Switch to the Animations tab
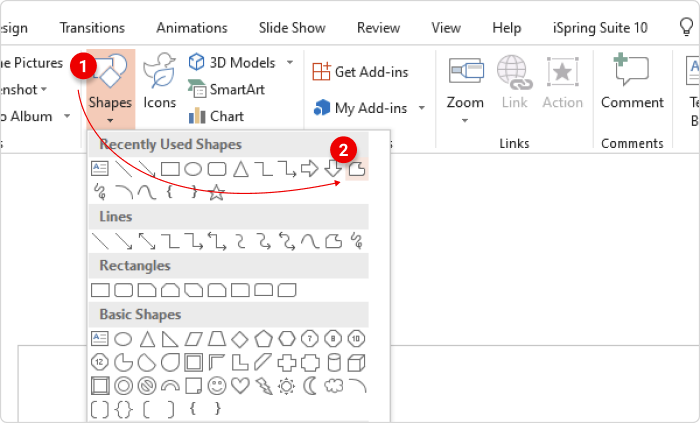 click(x=192, y=28)
